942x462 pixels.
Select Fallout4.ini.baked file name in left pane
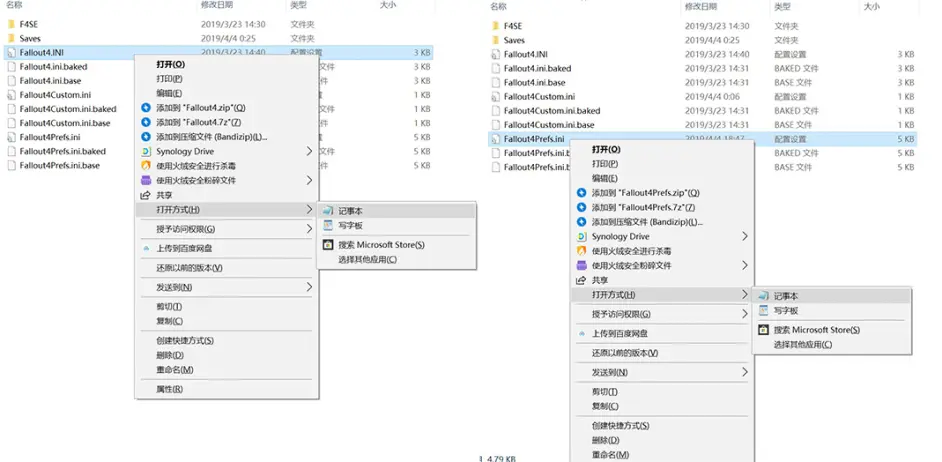point(53,67)
